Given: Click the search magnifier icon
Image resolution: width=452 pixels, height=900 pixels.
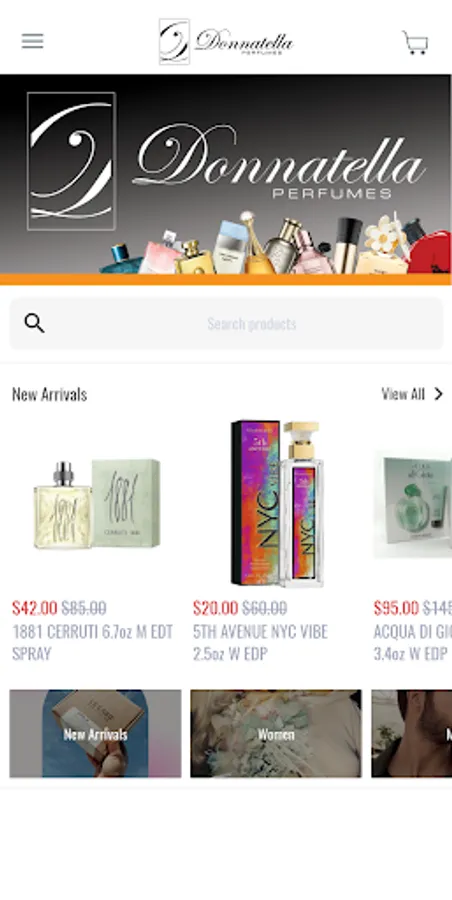Looking at the screenshot, I should click(x=34, y=324).
